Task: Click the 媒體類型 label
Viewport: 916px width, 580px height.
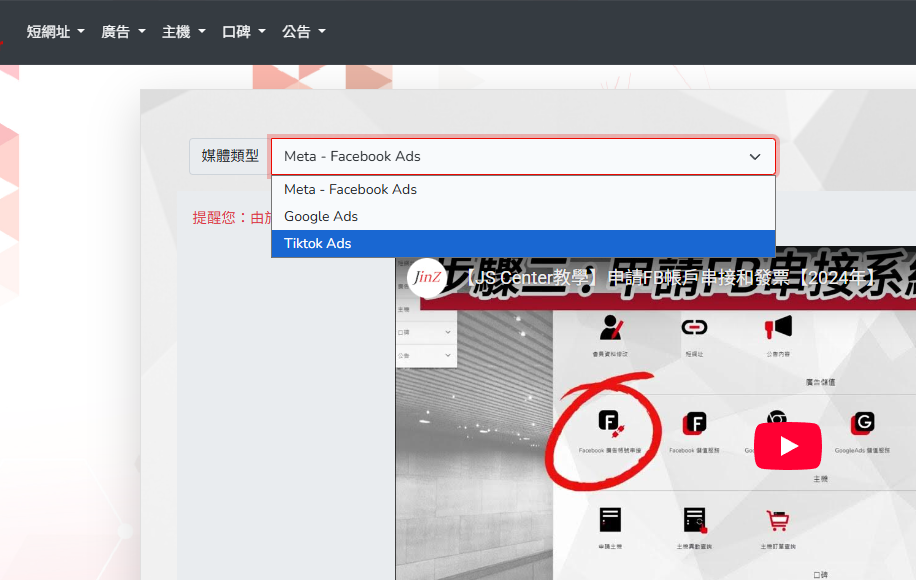Action: click(x=230, y=156)
